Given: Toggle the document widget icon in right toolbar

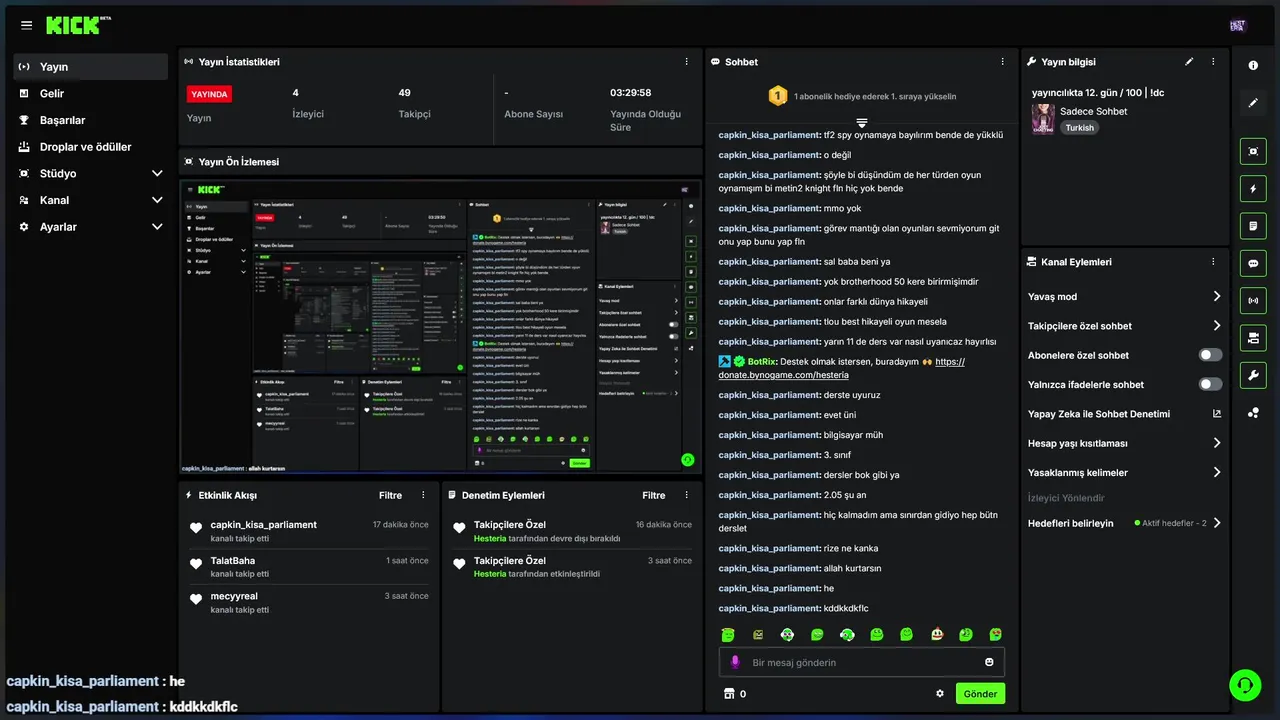Looking at the screenshot, I should [x=1253, y=226].
